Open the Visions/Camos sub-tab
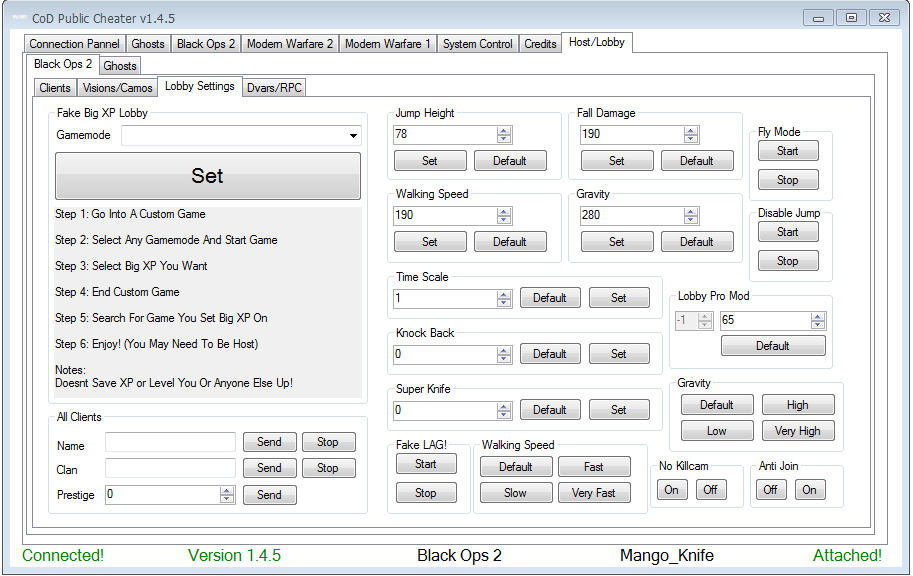Image resolution: width=913 pixels, height=576 pixels. coord(118,88)
